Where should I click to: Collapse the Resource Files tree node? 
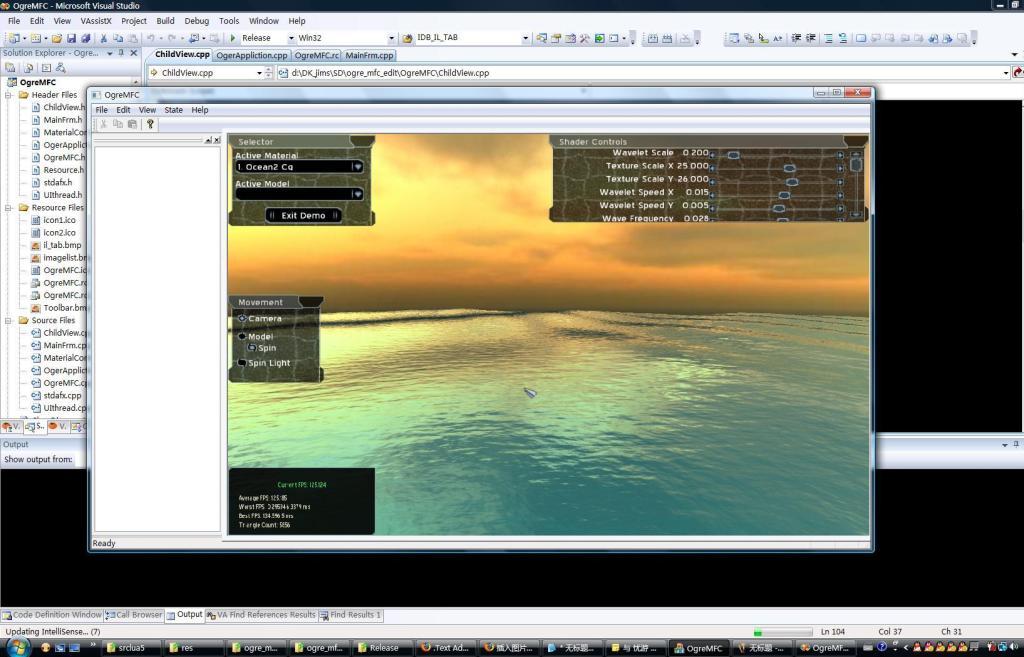[9, 208]
